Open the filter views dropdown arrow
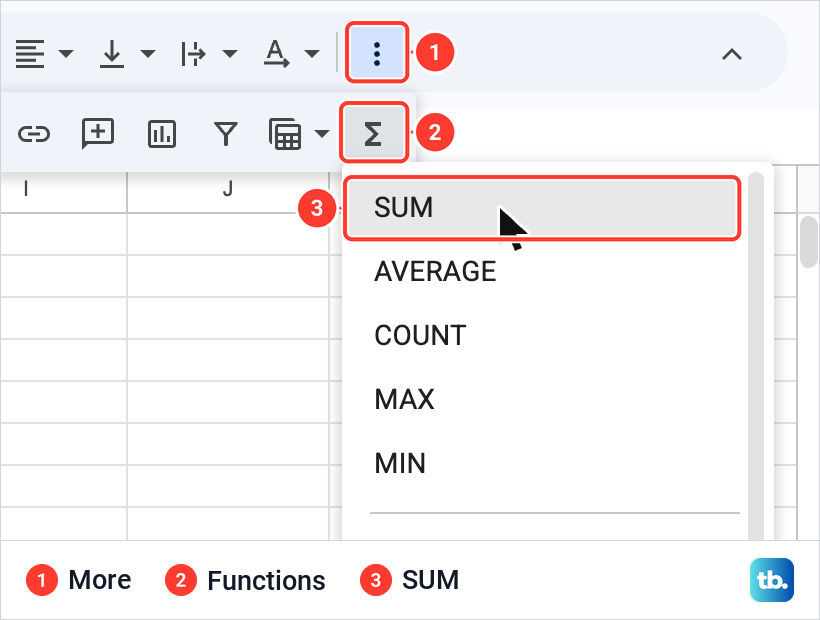Image resolution: width=820 pixels, height=620 pixels. pos(322,134)
